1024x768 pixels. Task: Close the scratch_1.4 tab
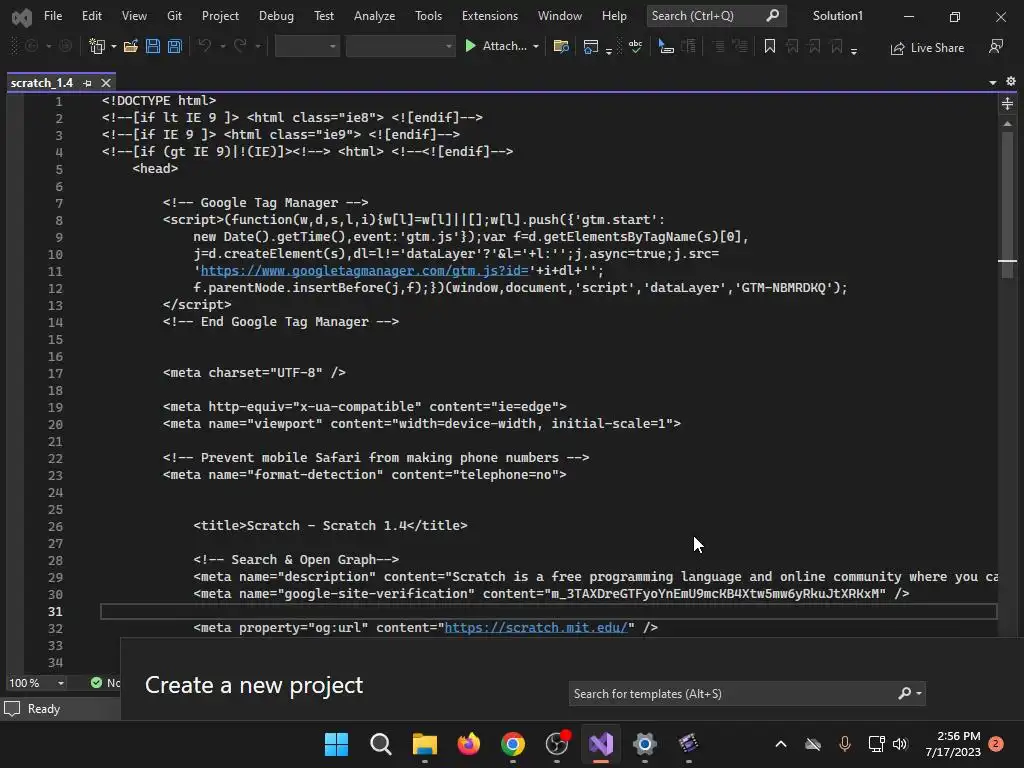pyautogui.click(x=106, y=83)
